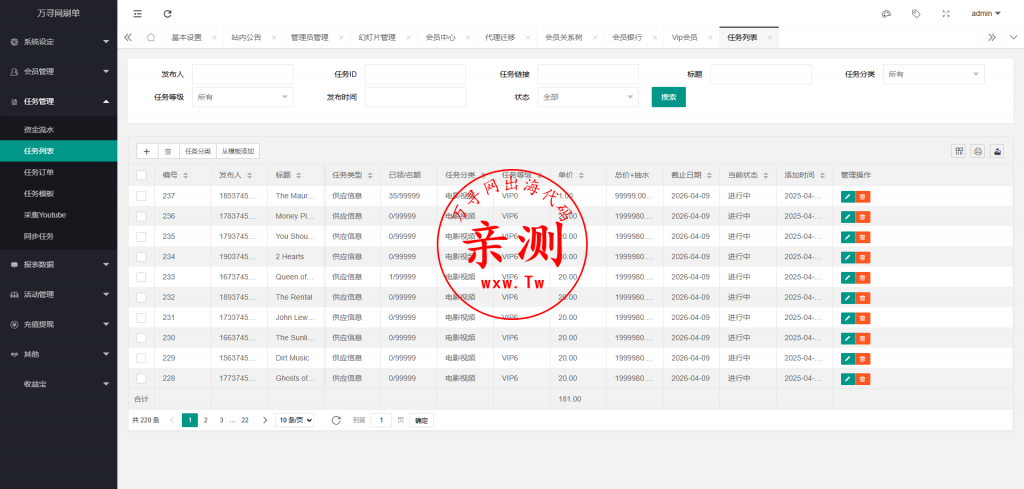Viewport: 1024px width, 489px height.
Task: Check the checkbox for row 236
Action: point(141,217)
